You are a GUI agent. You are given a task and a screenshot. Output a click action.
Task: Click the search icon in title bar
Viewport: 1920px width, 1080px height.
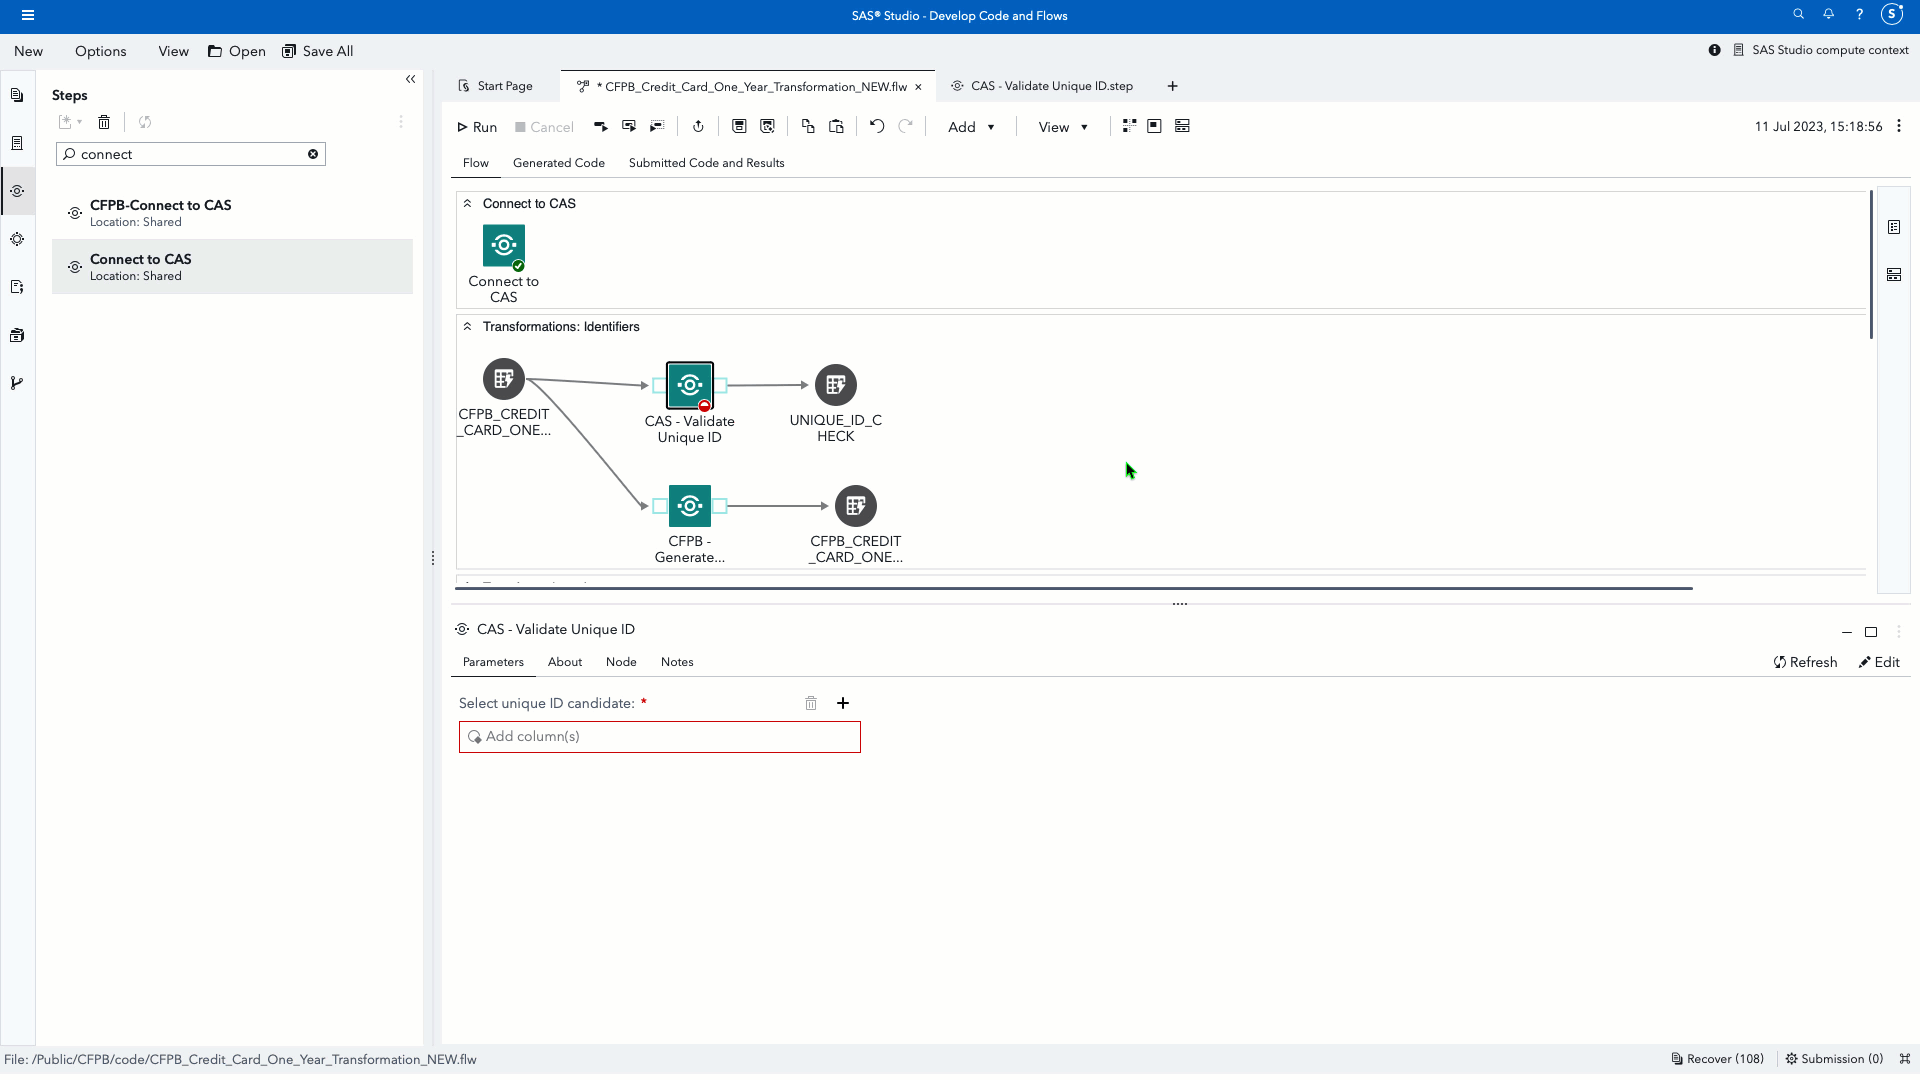(1798, 14)
